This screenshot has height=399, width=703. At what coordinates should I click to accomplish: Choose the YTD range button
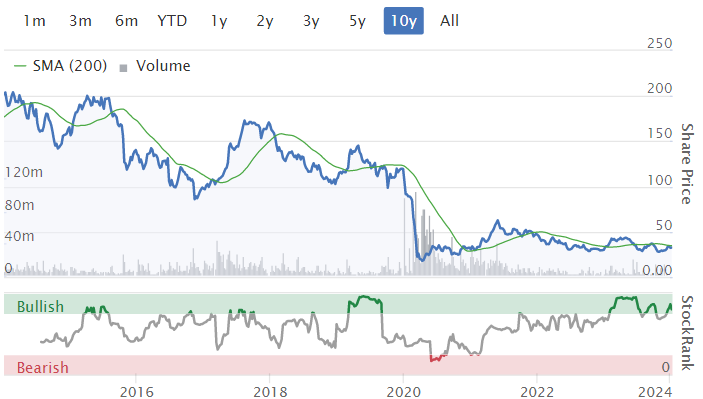coord(172,21)
